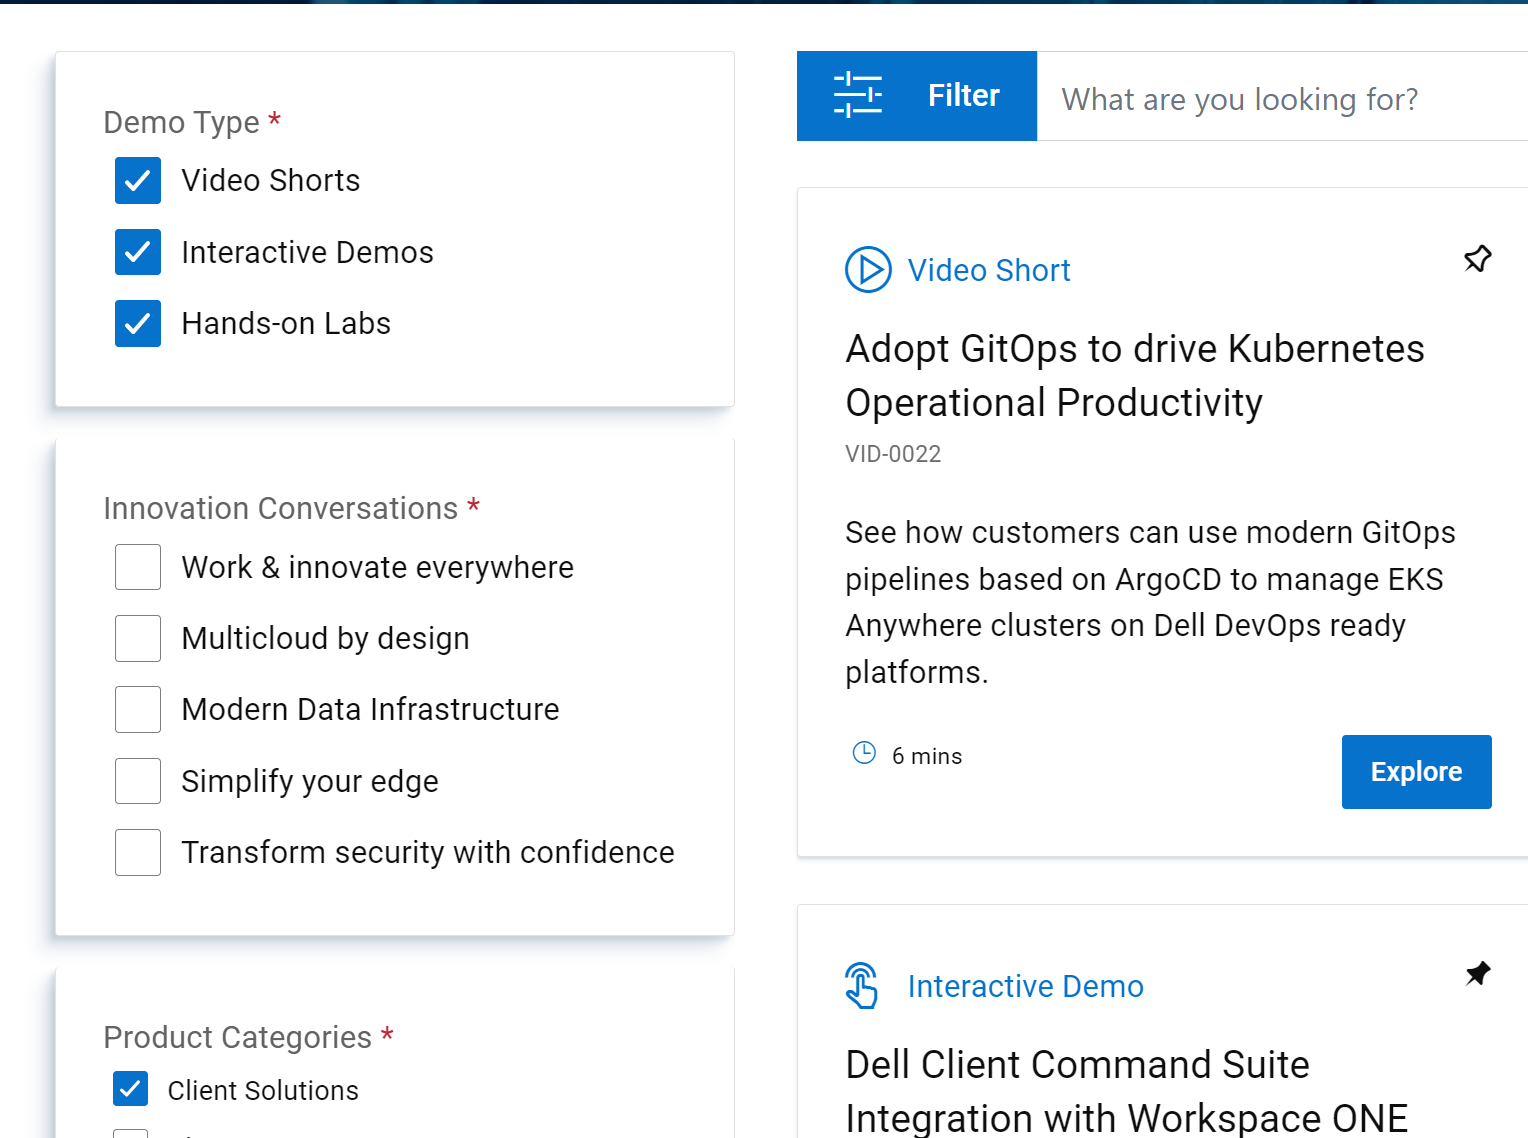Disable the Interactive Demos filter
This screenshot has width=1528, height=1138.
(x=137, y=252)
